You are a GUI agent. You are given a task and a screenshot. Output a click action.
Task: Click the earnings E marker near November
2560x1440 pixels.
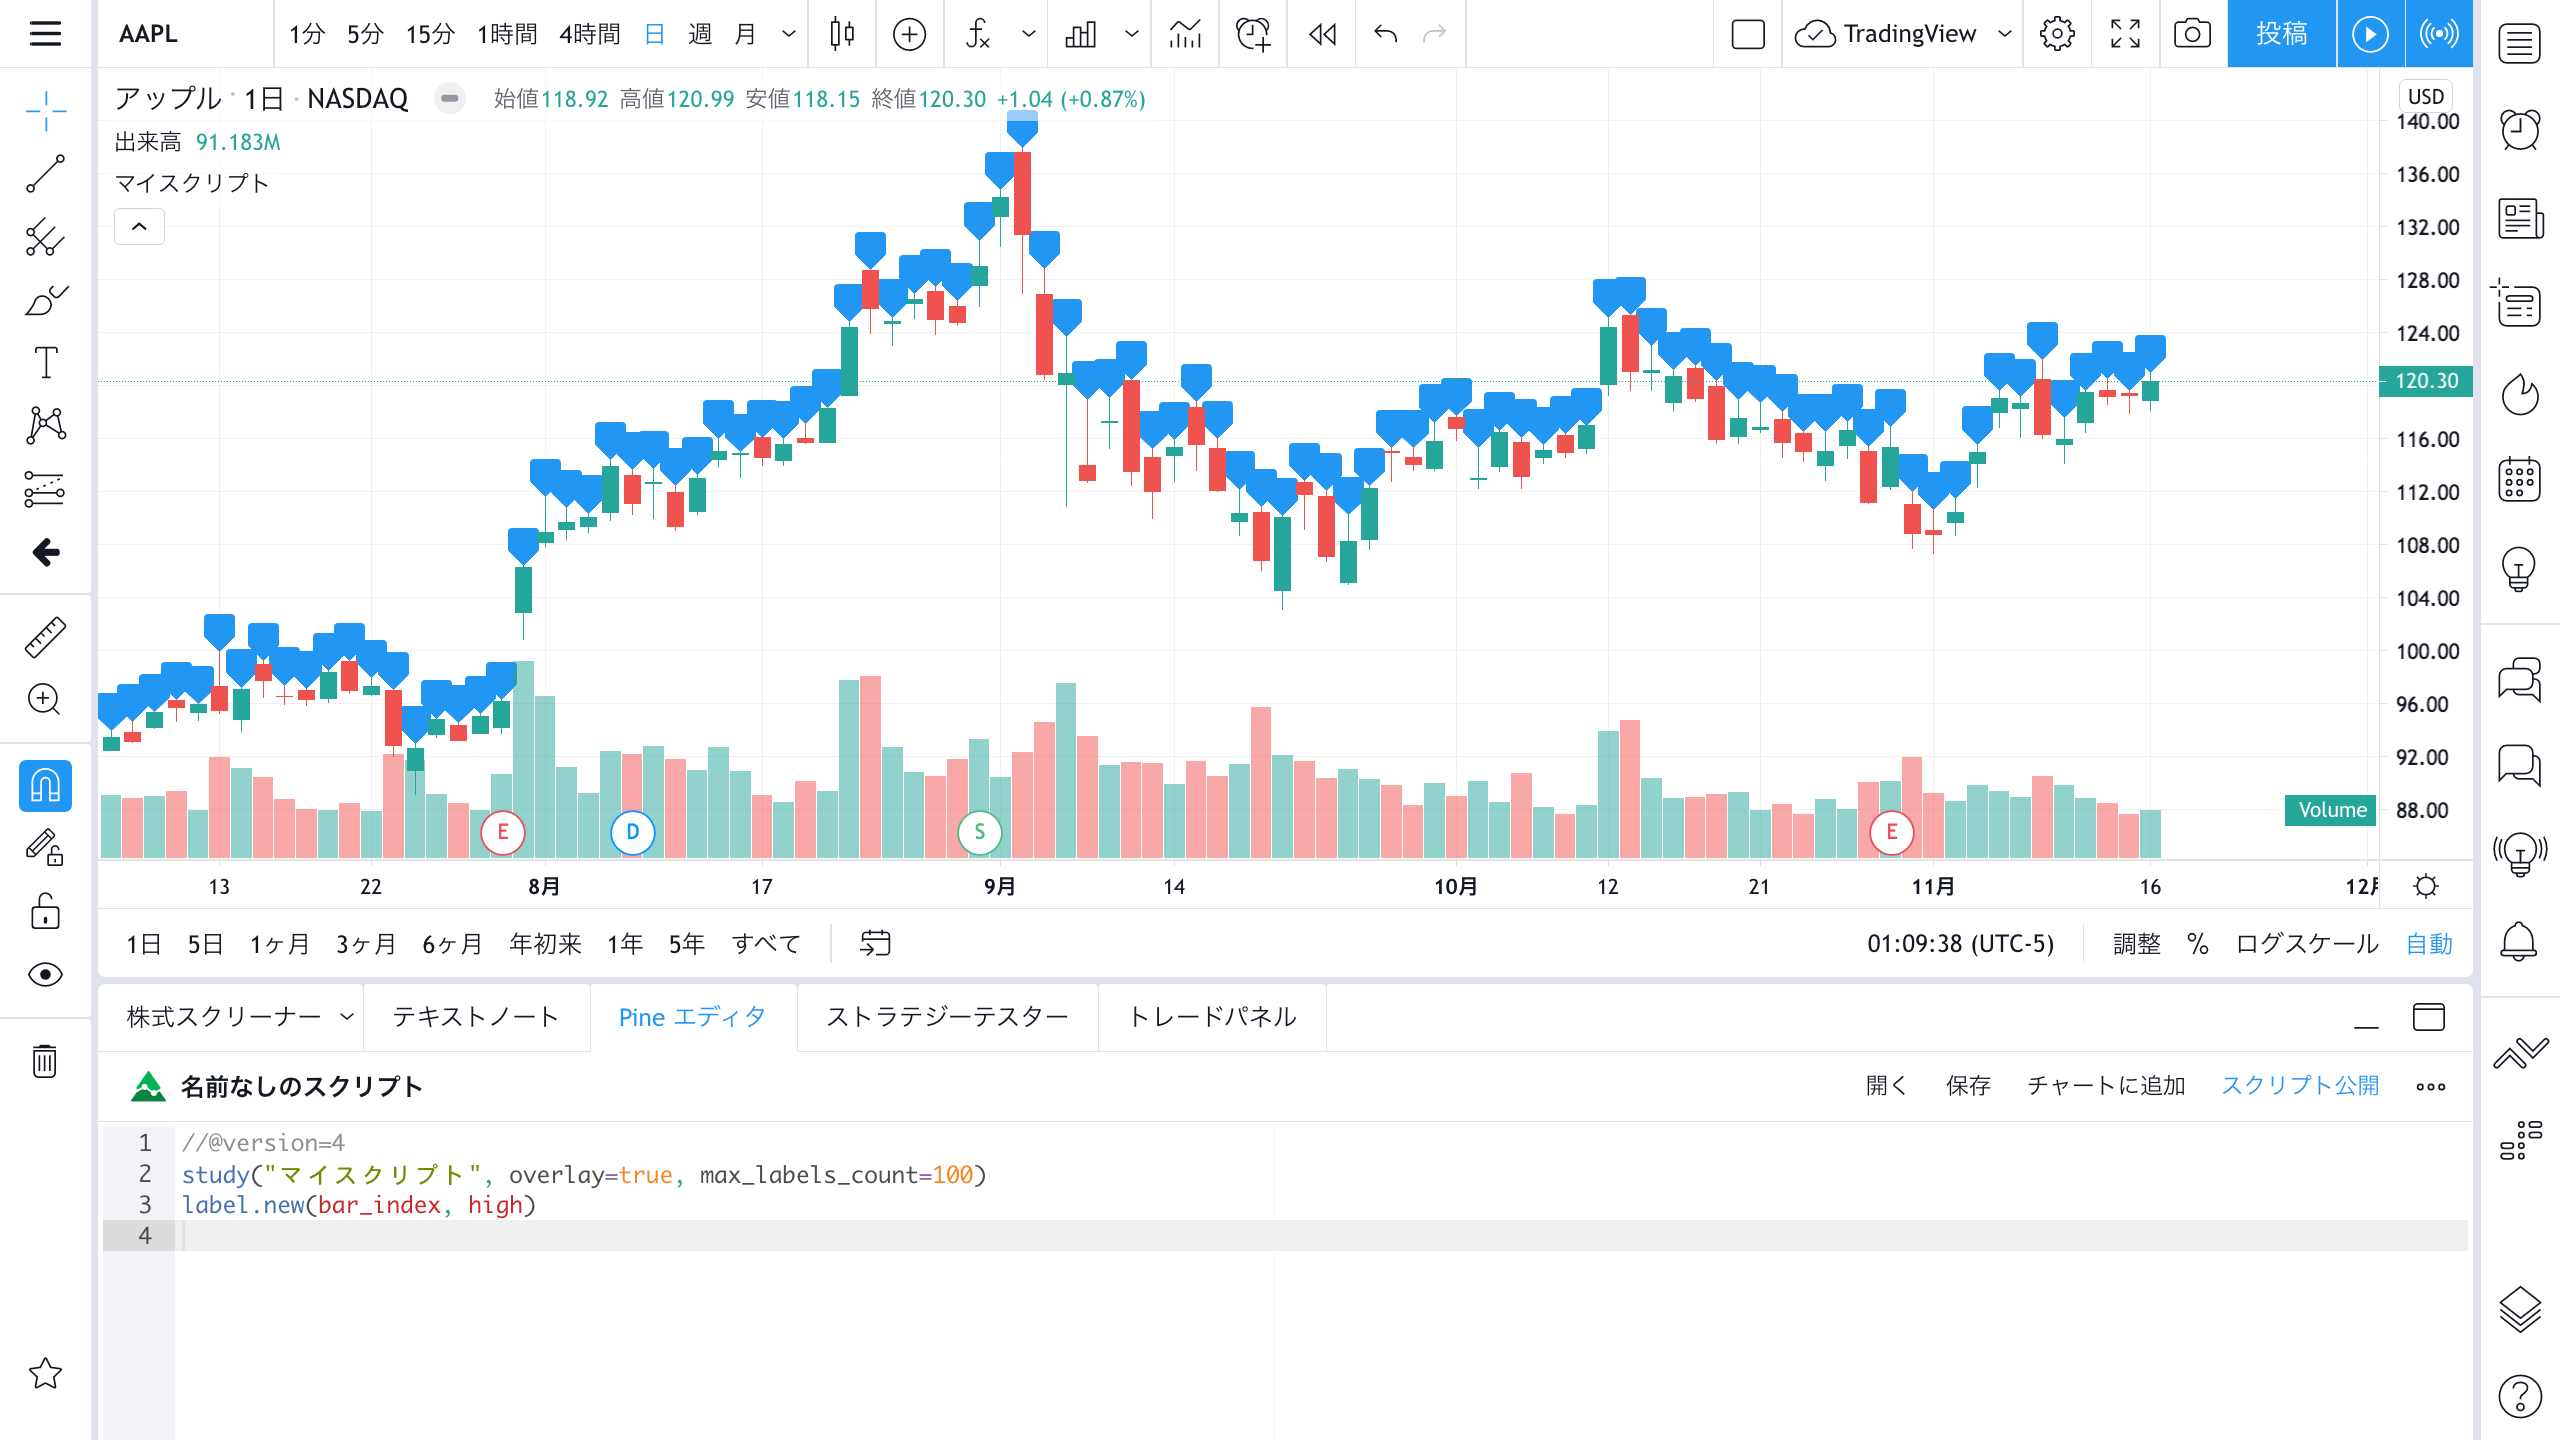coord(1891,832)
